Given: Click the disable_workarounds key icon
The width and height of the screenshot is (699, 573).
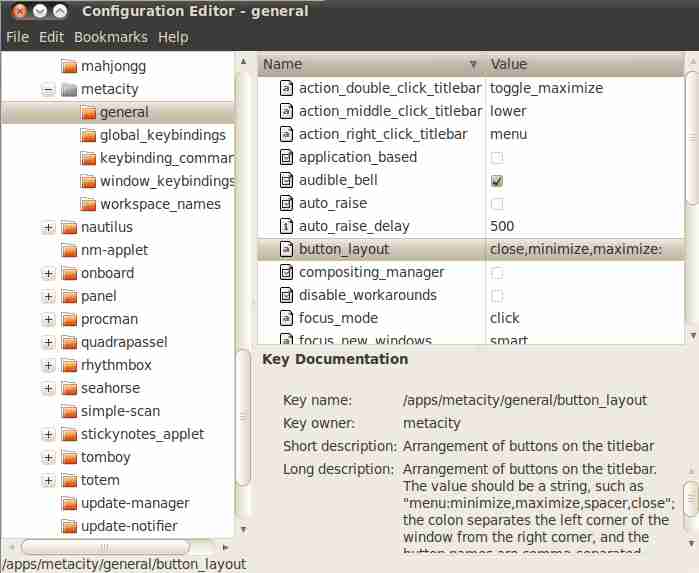Looking at the screenshot, I should 286,295.
